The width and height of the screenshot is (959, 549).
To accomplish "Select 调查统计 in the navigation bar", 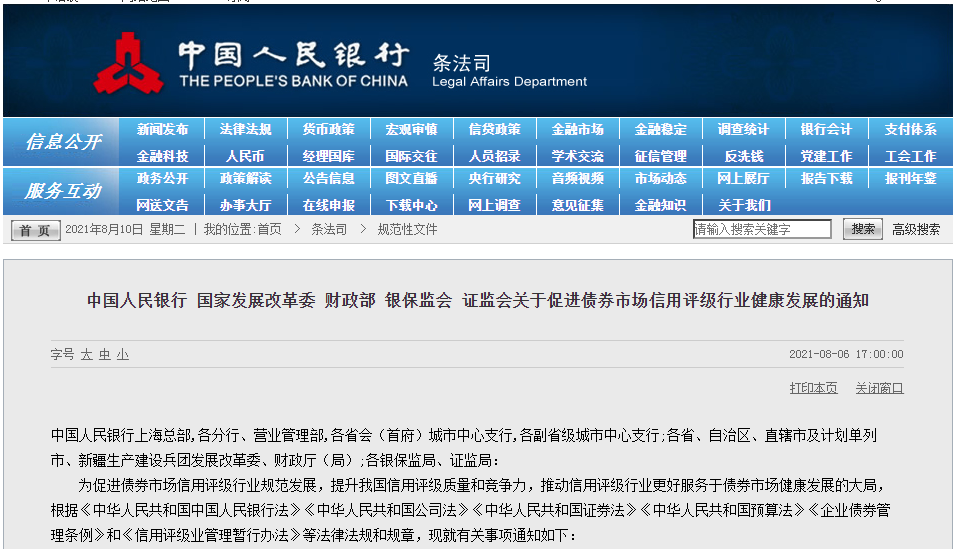I will pyautogui.click(x=743, y=130).
